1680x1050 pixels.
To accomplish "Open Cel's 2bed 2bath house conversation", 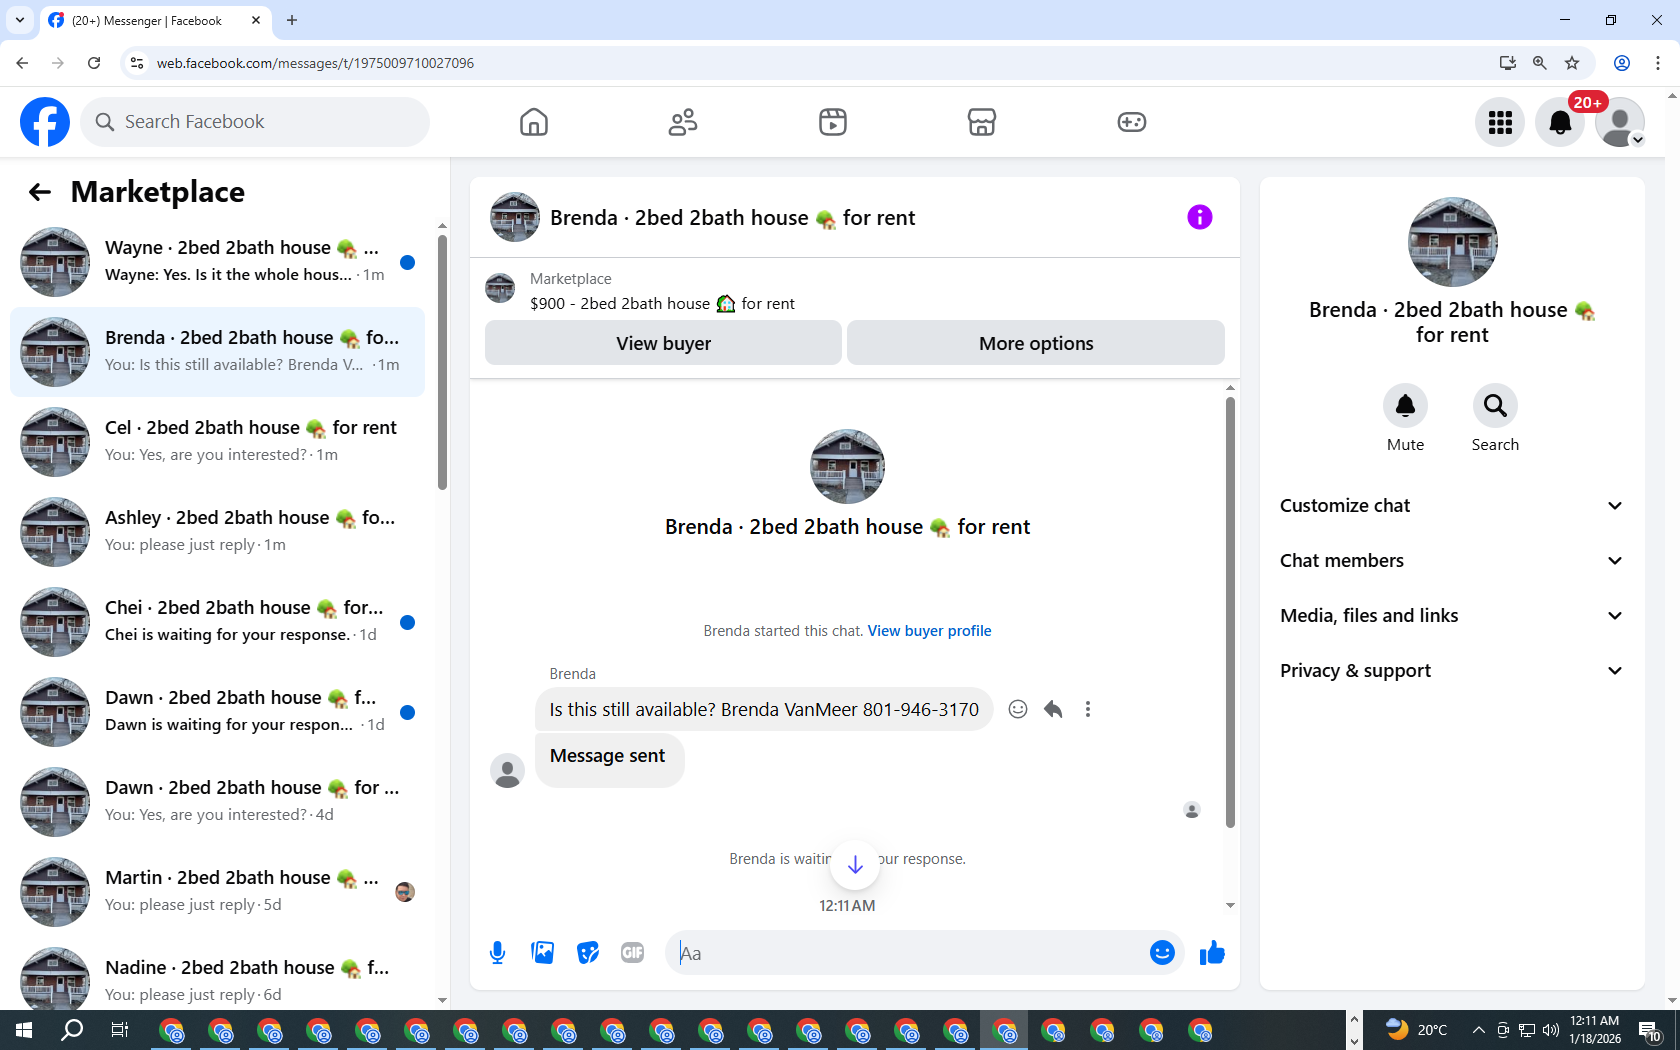I will (217, 442).
